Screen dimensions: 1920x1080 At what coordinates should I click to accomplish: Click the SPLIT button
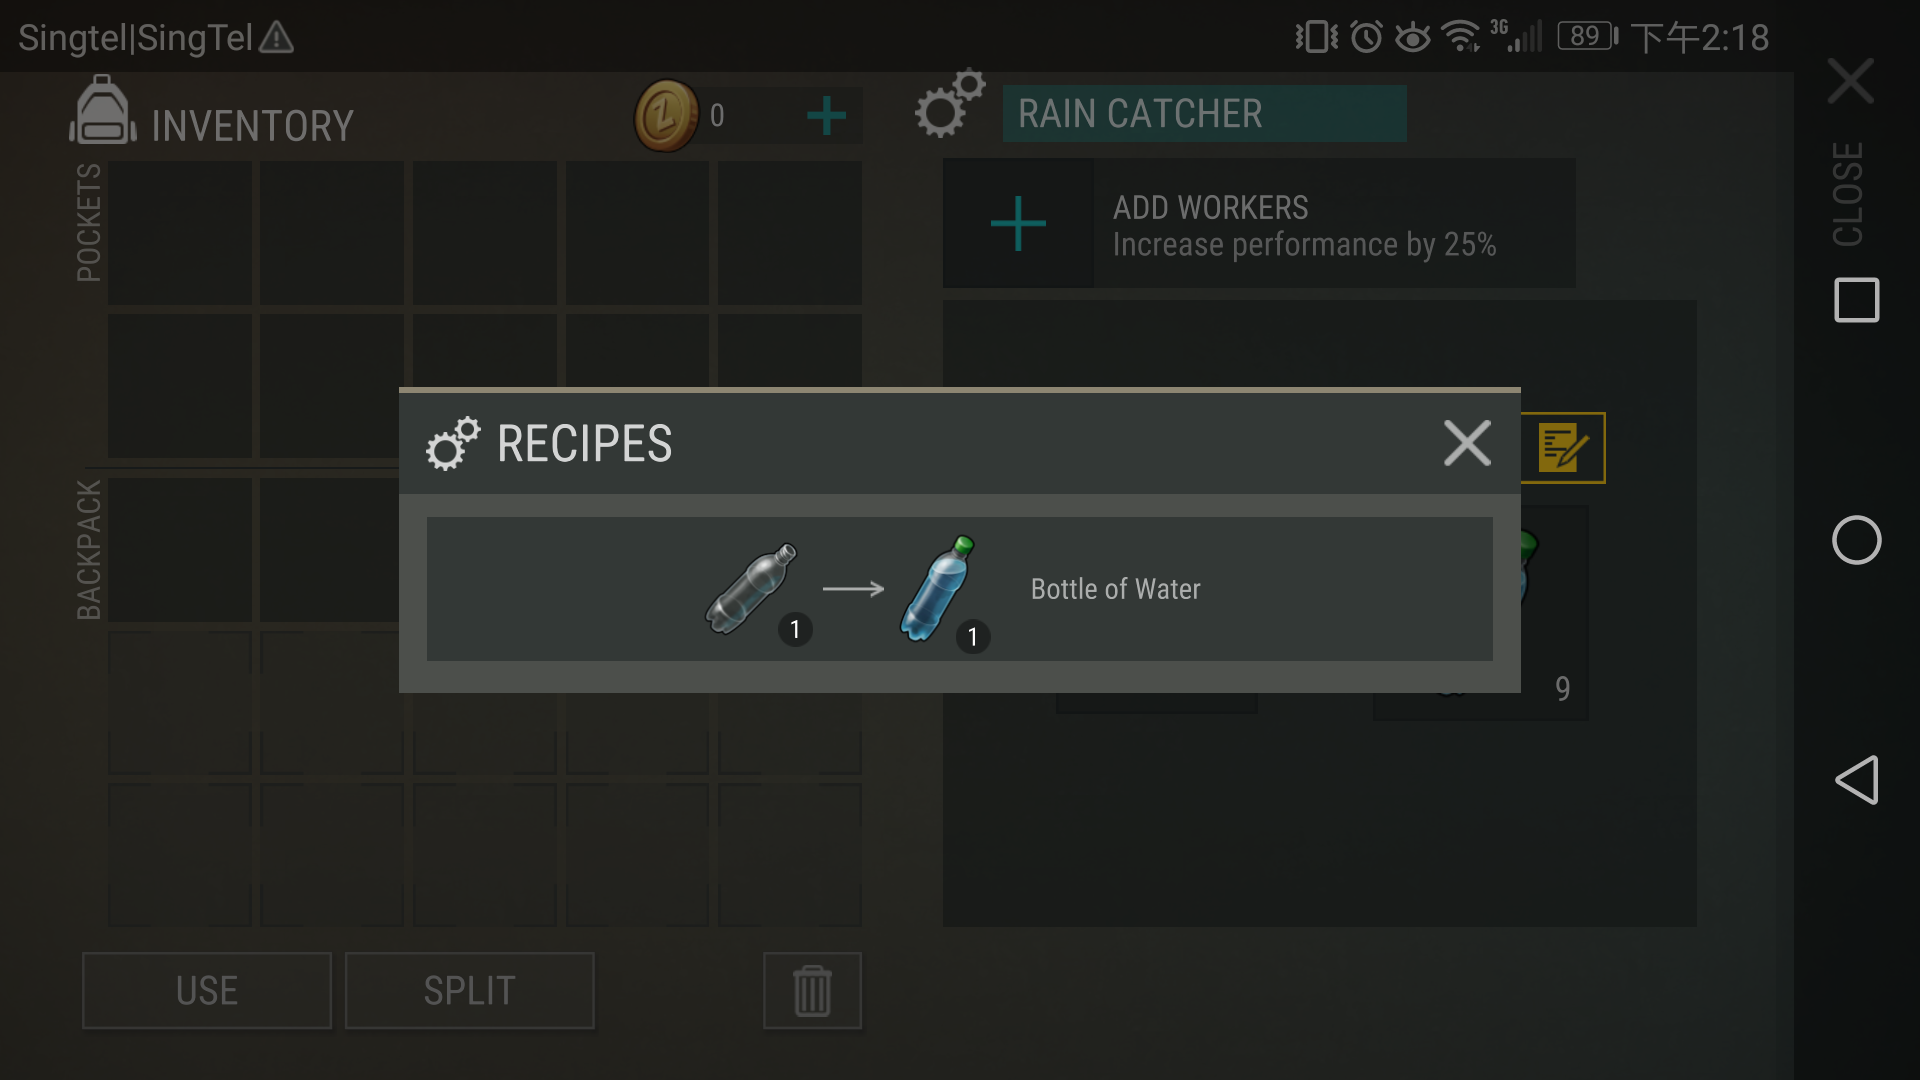[470, 990]
